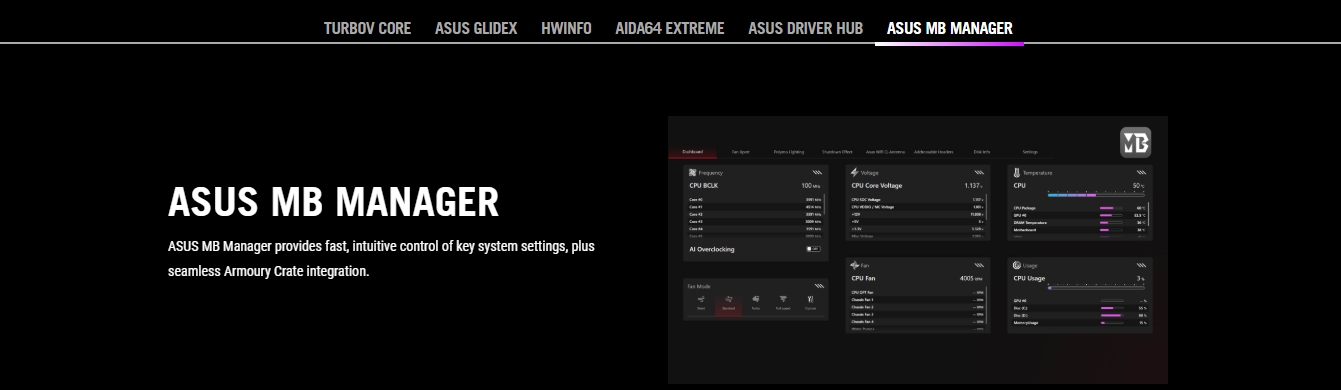Click the MB logo icon in the preview
The image size is (1341, 390).
click(1135, 143)
